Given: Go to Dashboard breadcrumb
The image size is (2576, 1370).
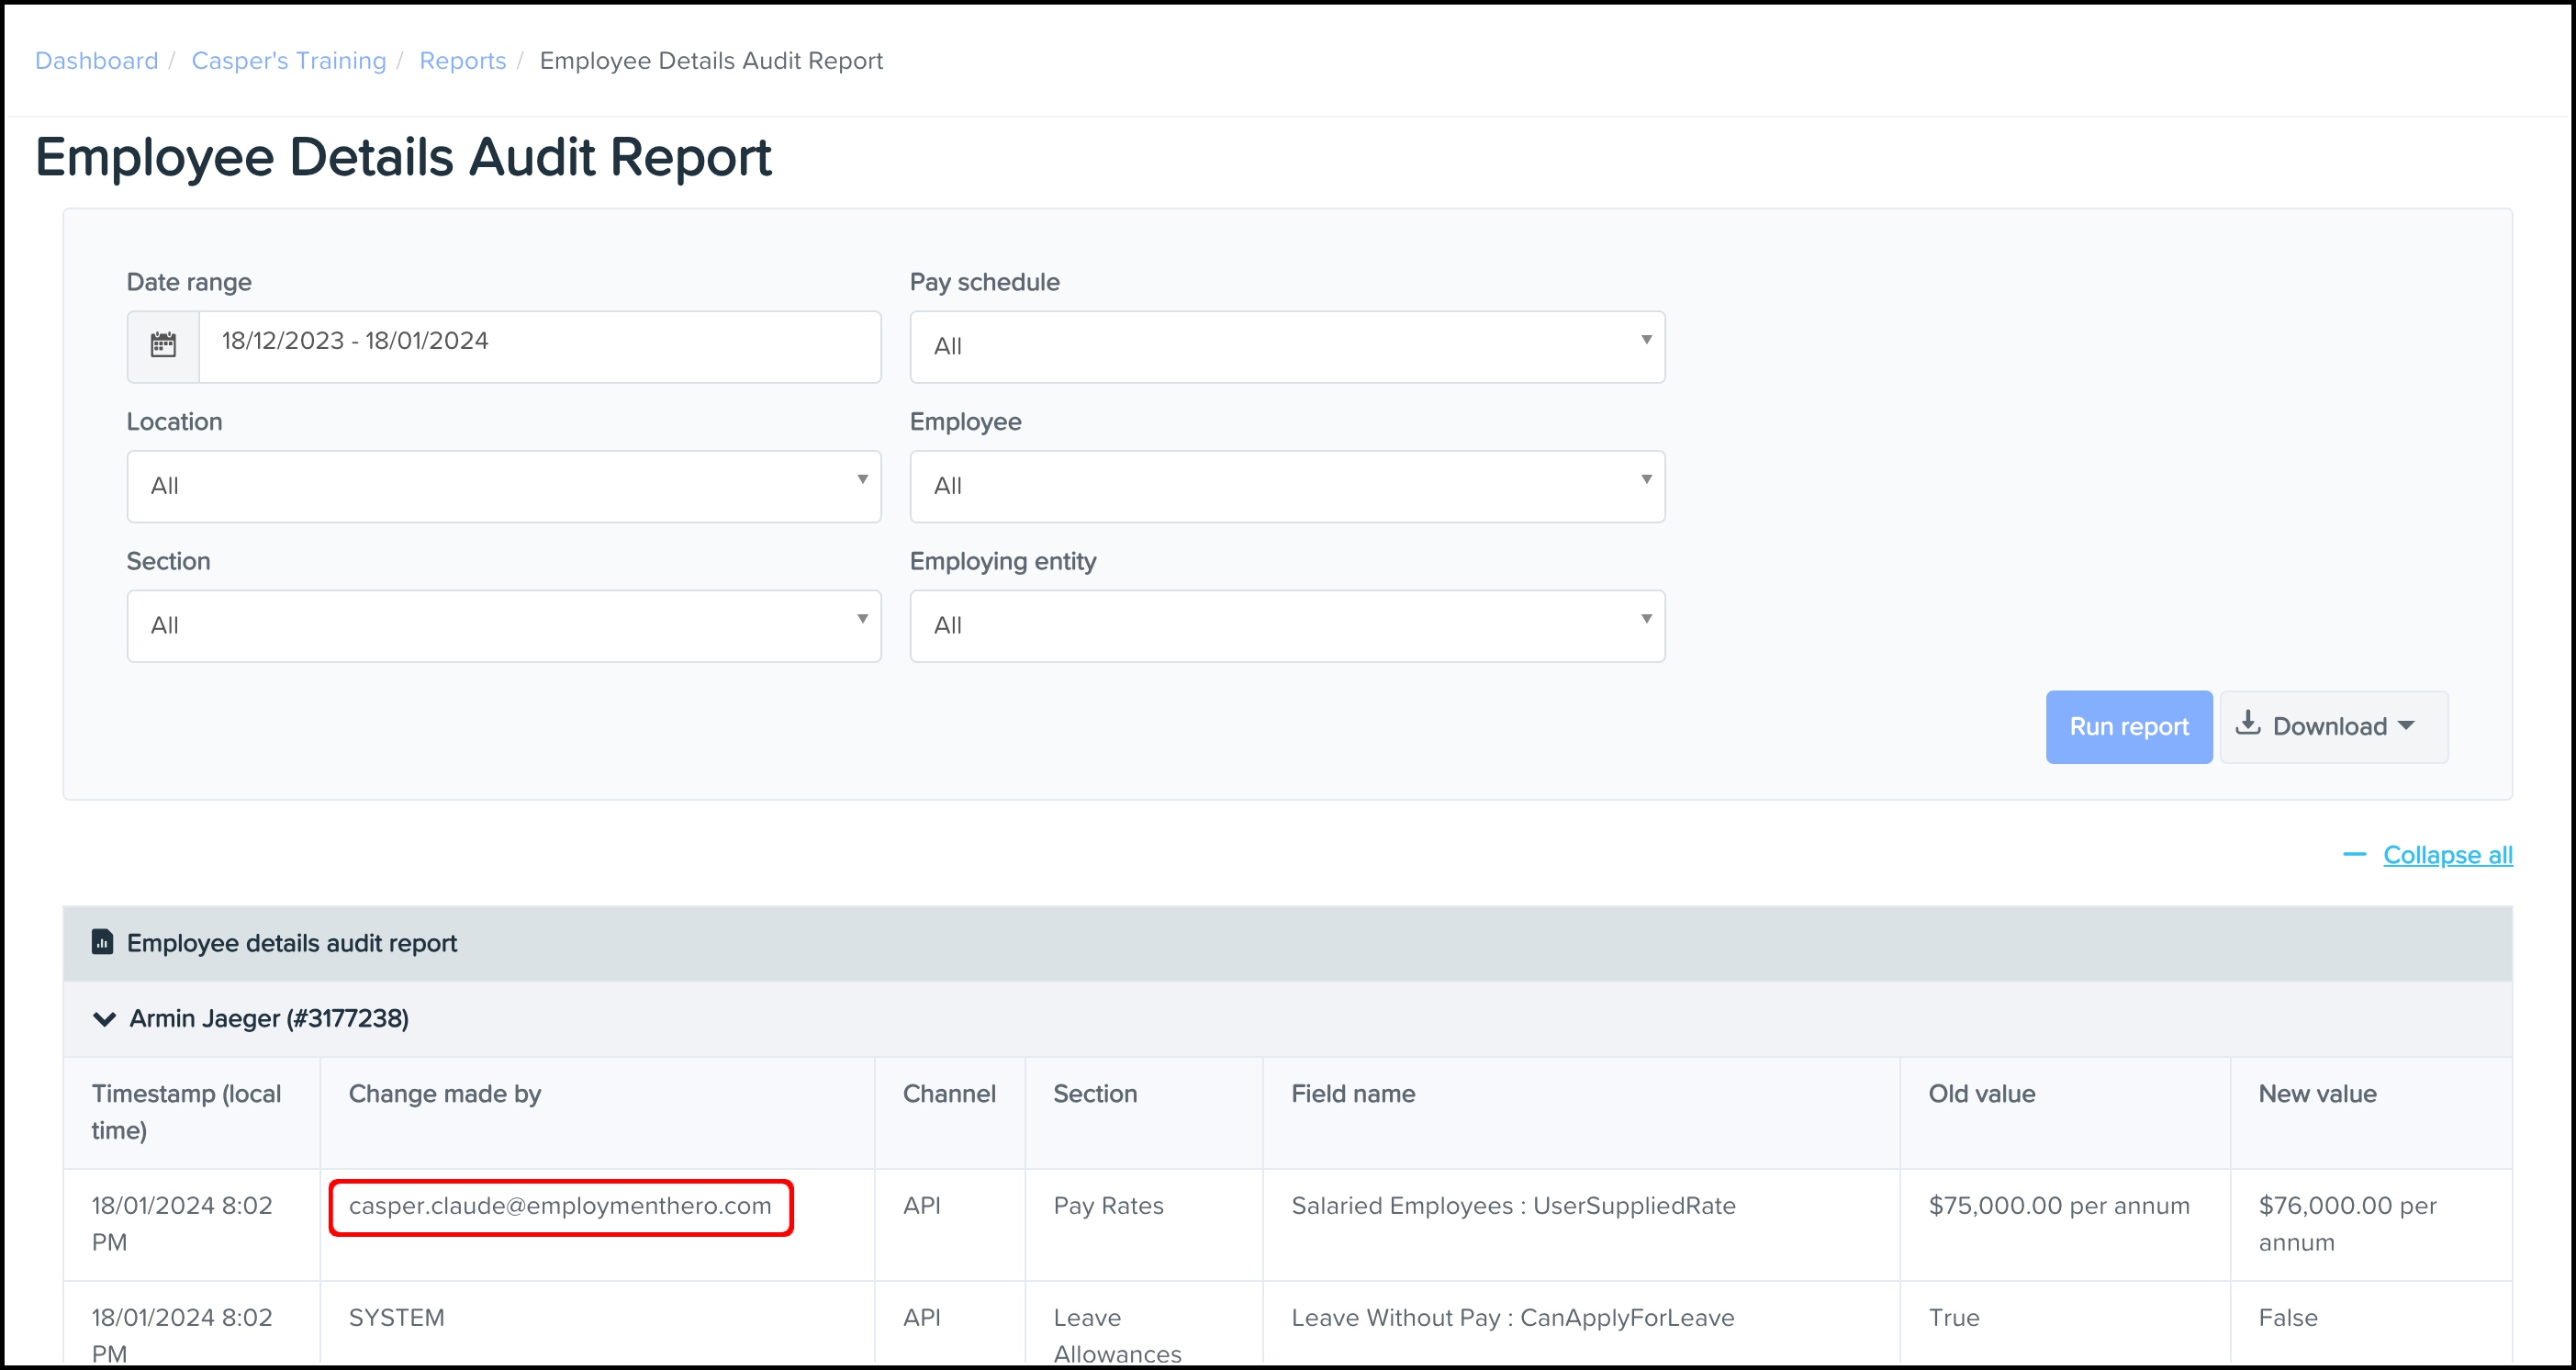Looking at the screenshot, I should pyautogui.click(x=96, y=61).
